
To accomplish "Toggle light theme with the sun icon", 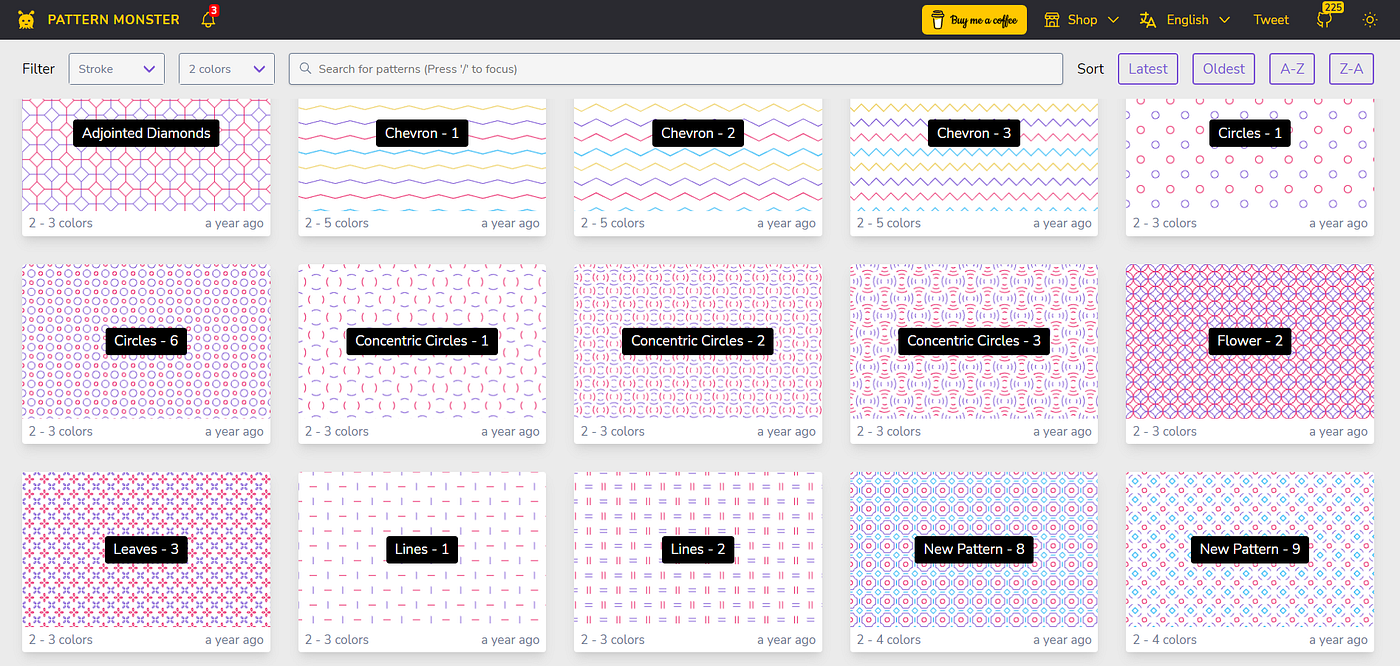I will (x=1369, y=19).
